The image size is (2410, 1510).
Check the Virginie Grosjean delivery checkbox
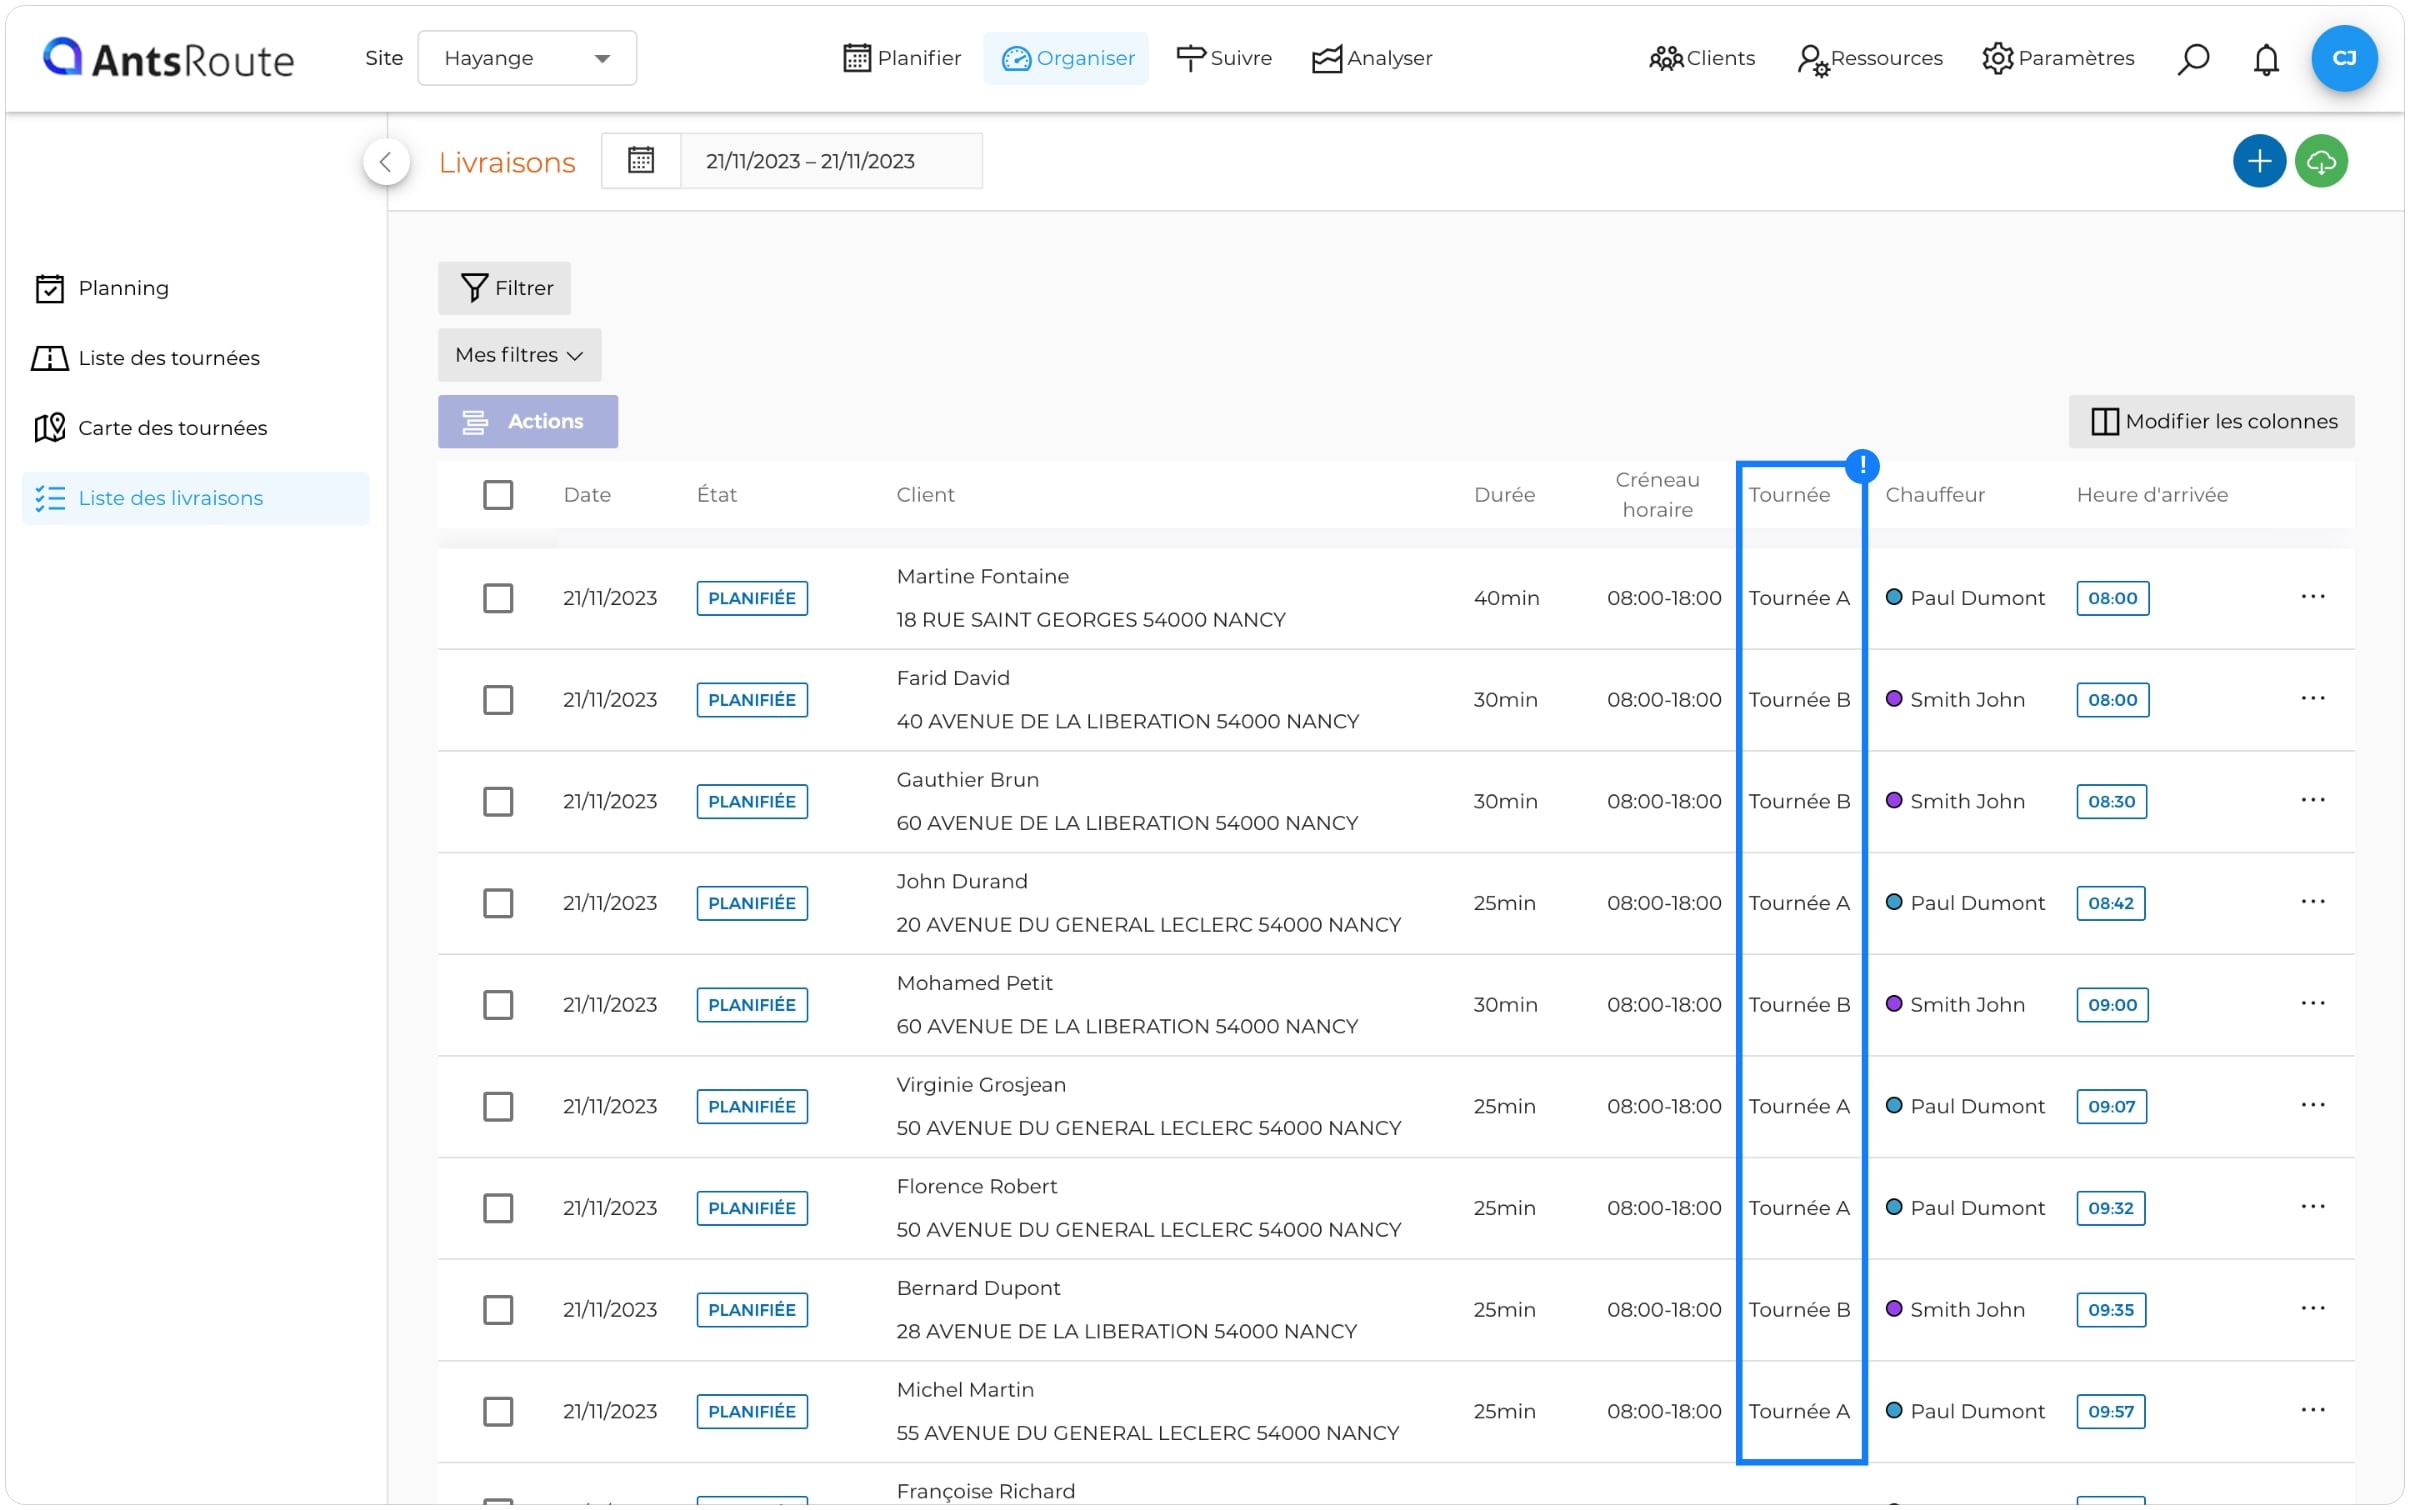pos(498,1107)
